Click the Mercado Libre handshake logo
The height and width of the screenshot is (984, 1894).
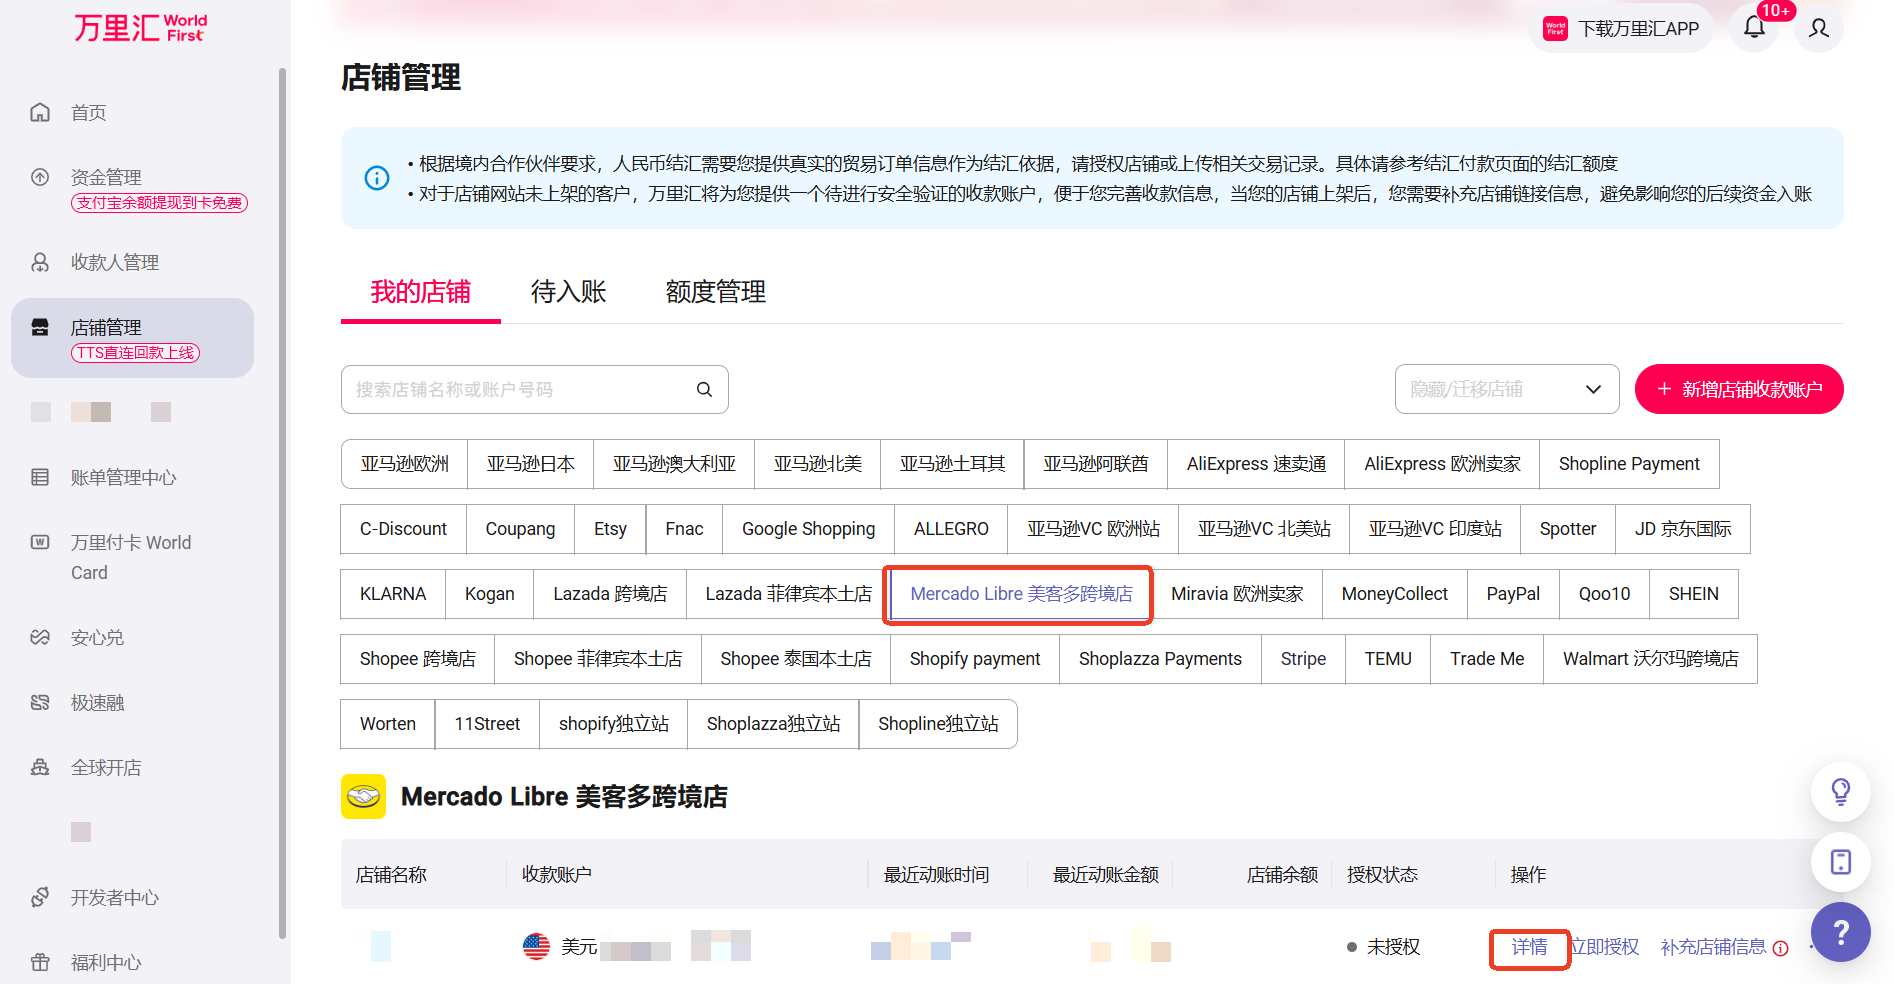click(363, 797)
